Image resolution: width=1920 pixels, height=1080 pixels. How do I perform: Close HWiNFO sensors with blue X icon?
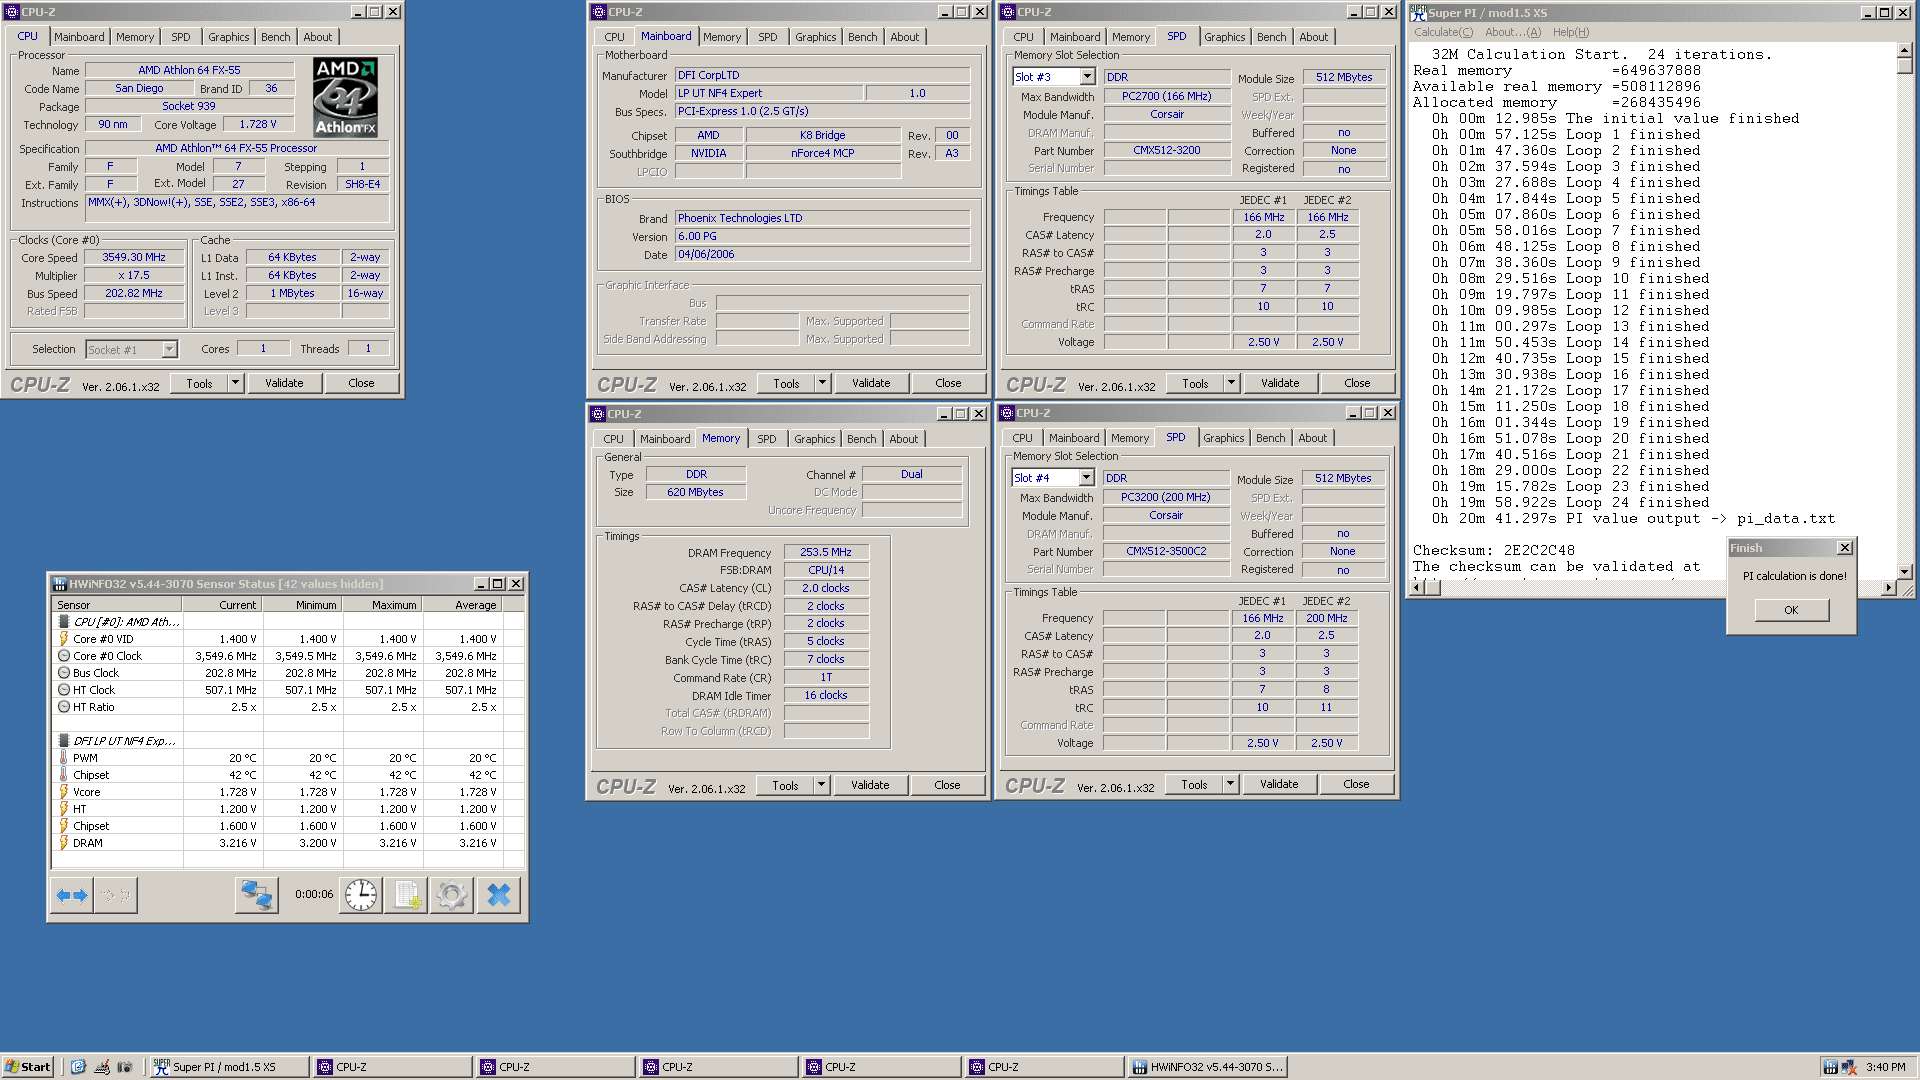[498, 895]
